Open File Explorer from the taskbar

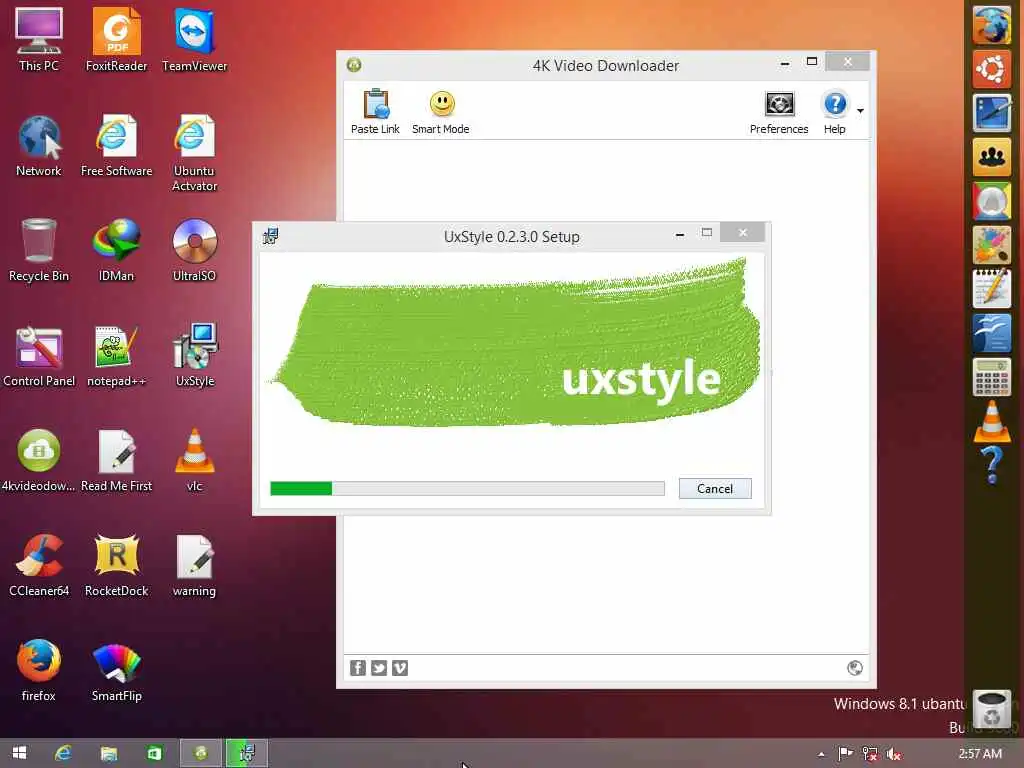coord(108,753)
